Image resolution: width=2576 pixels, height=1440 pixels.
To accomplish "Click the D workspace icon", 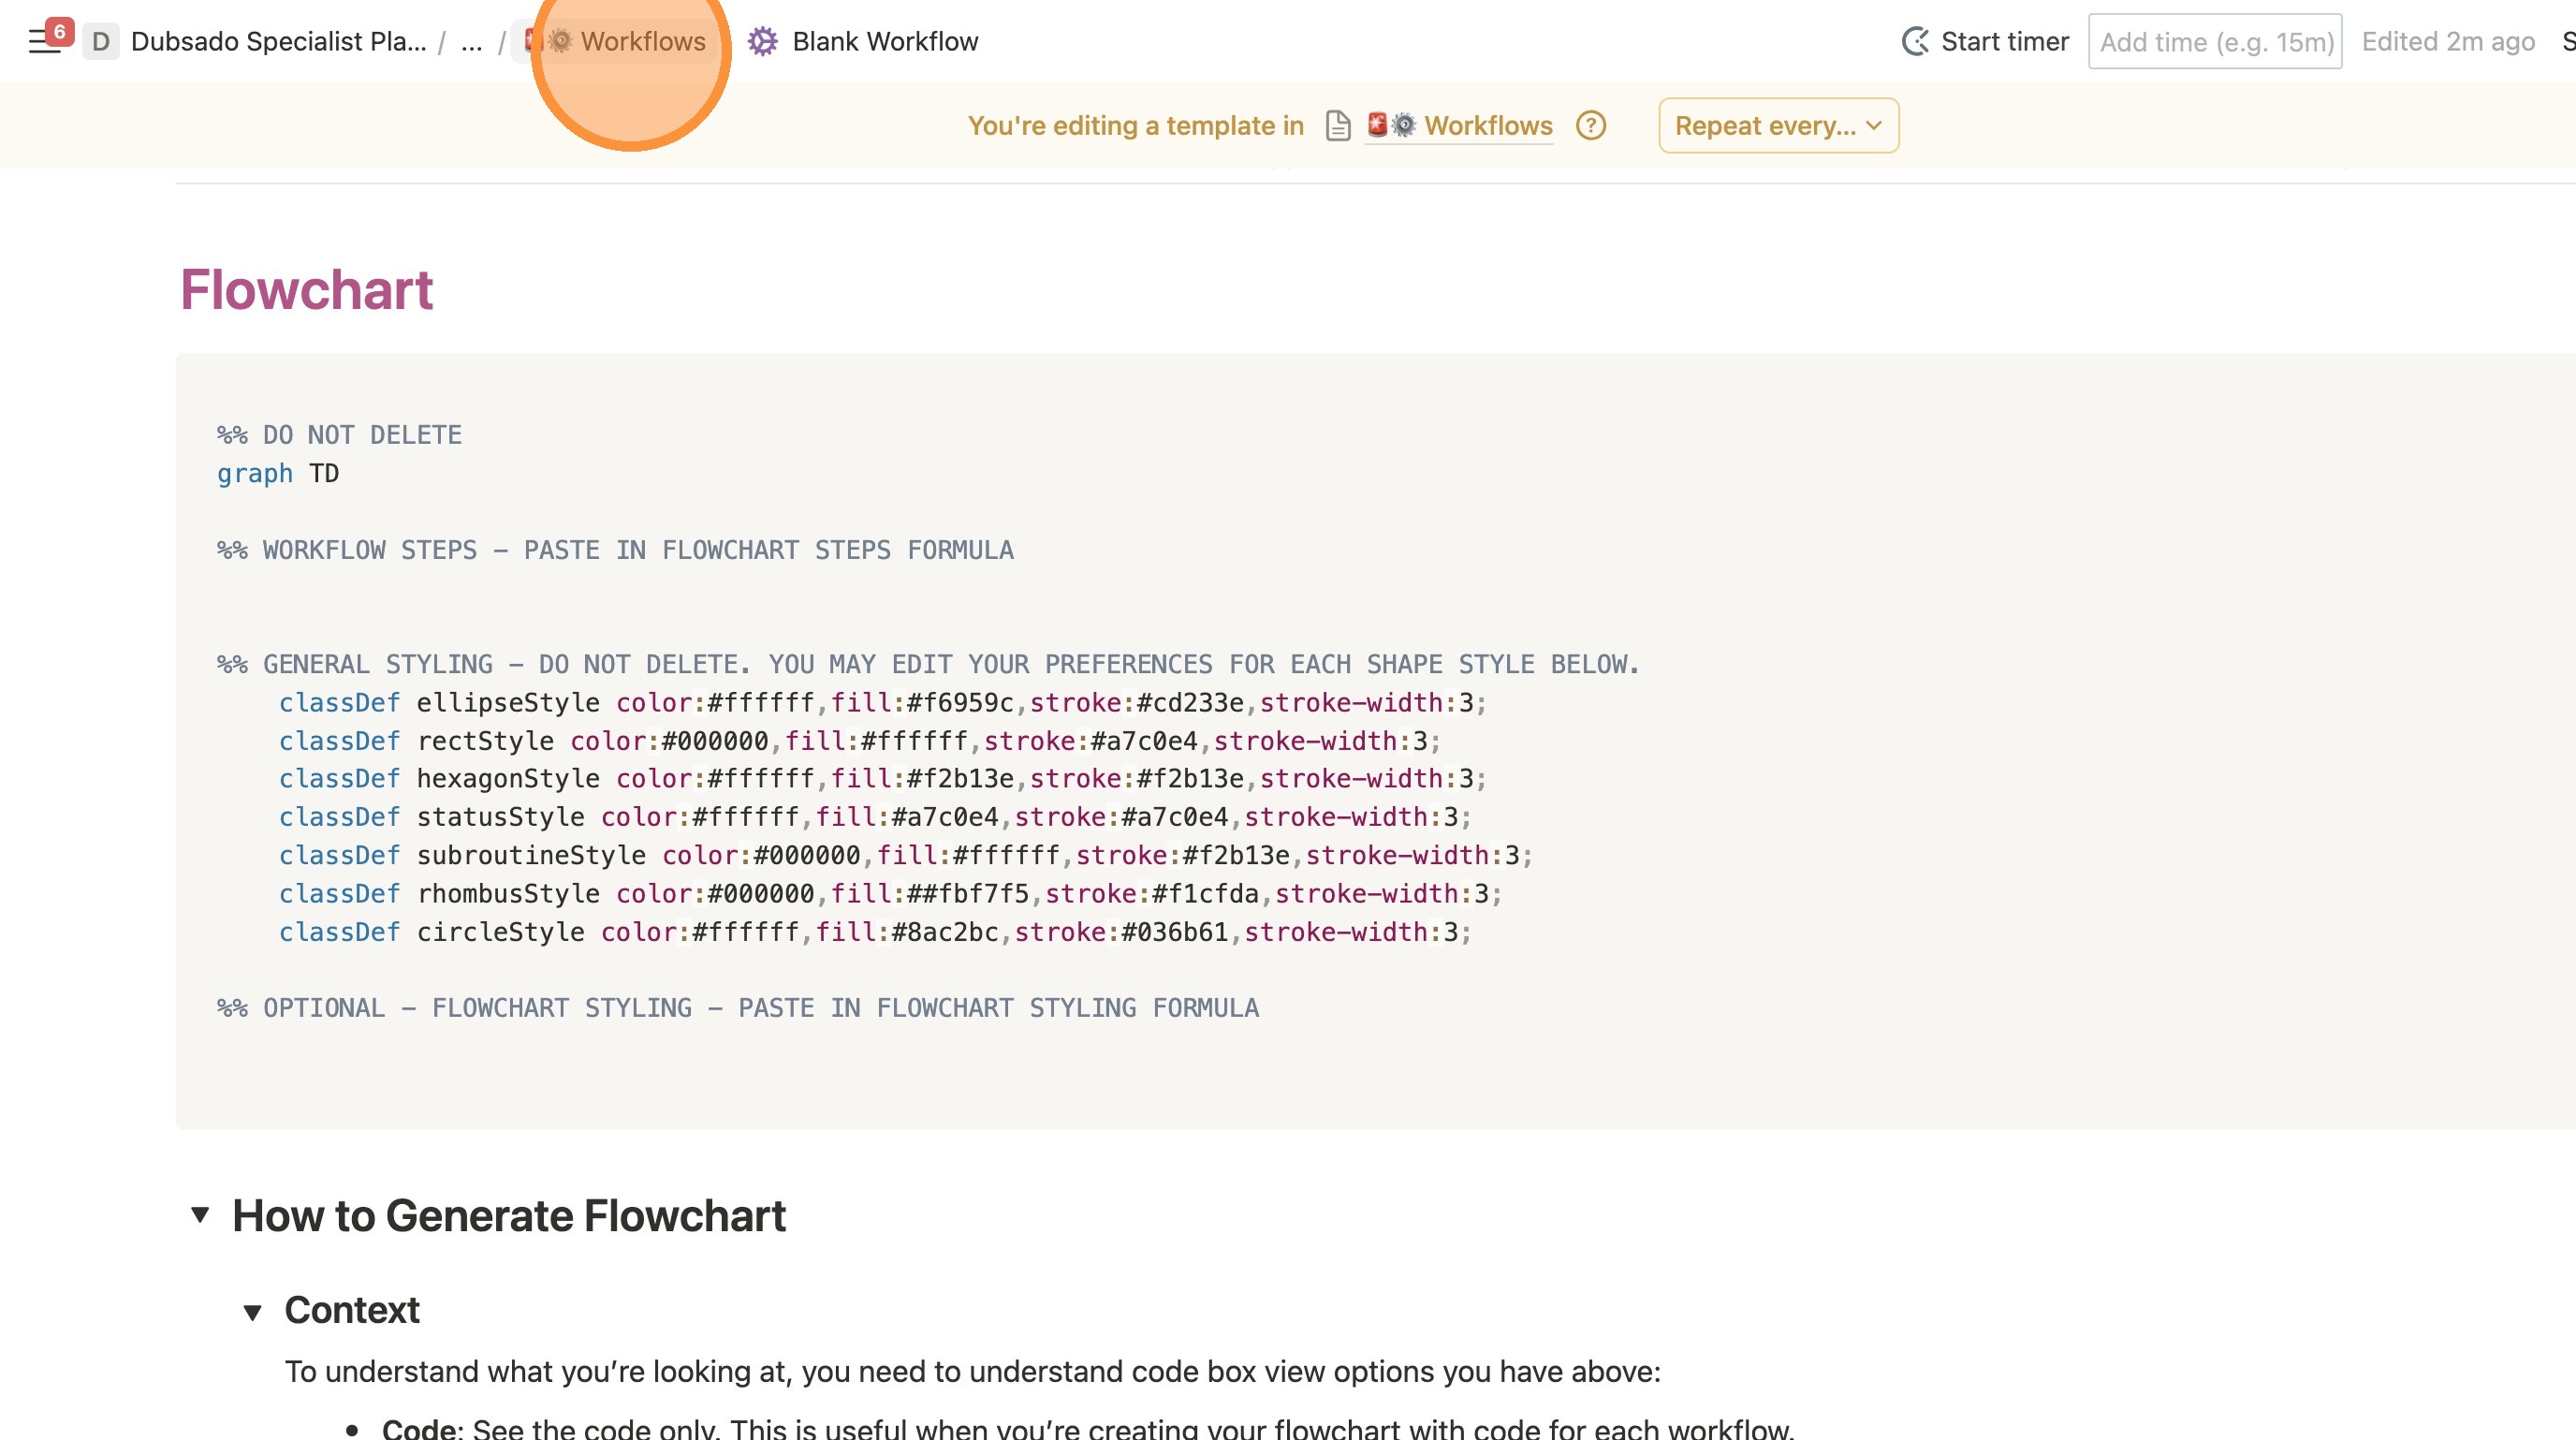I will click(x=101, y=41).
